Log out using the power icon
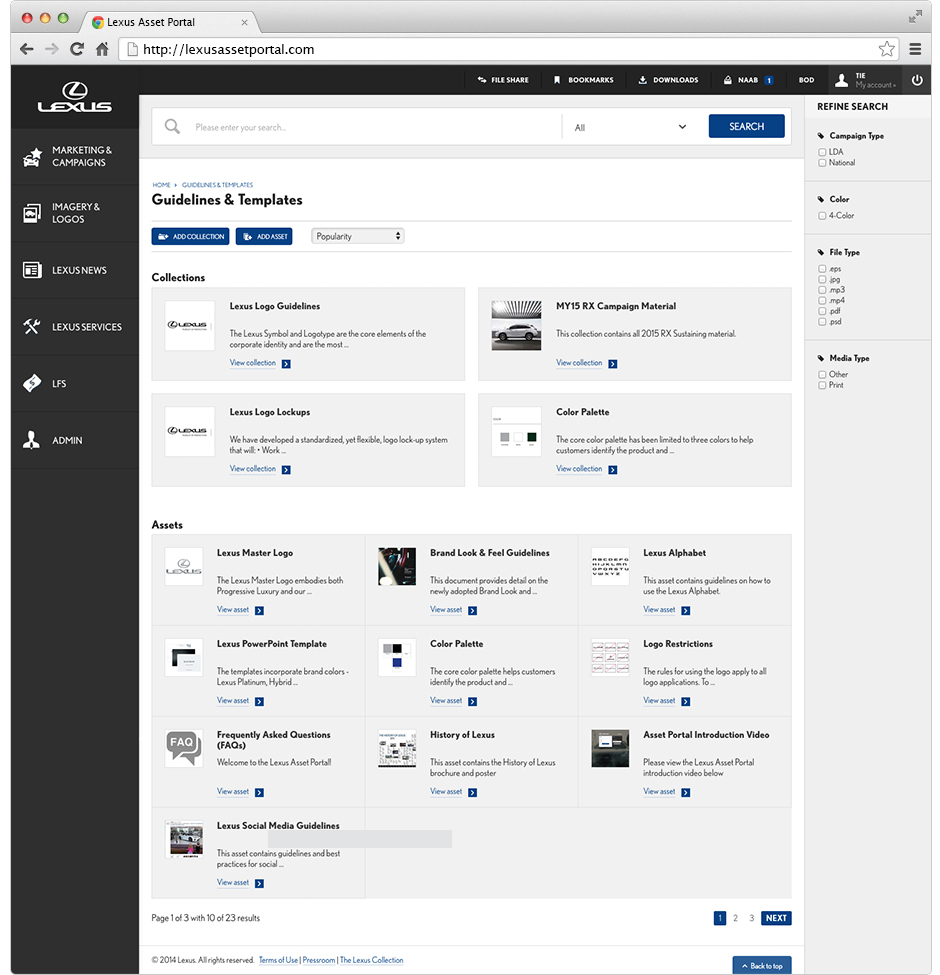The height and width of the screenshot is (975, 940). click(917, 80)
